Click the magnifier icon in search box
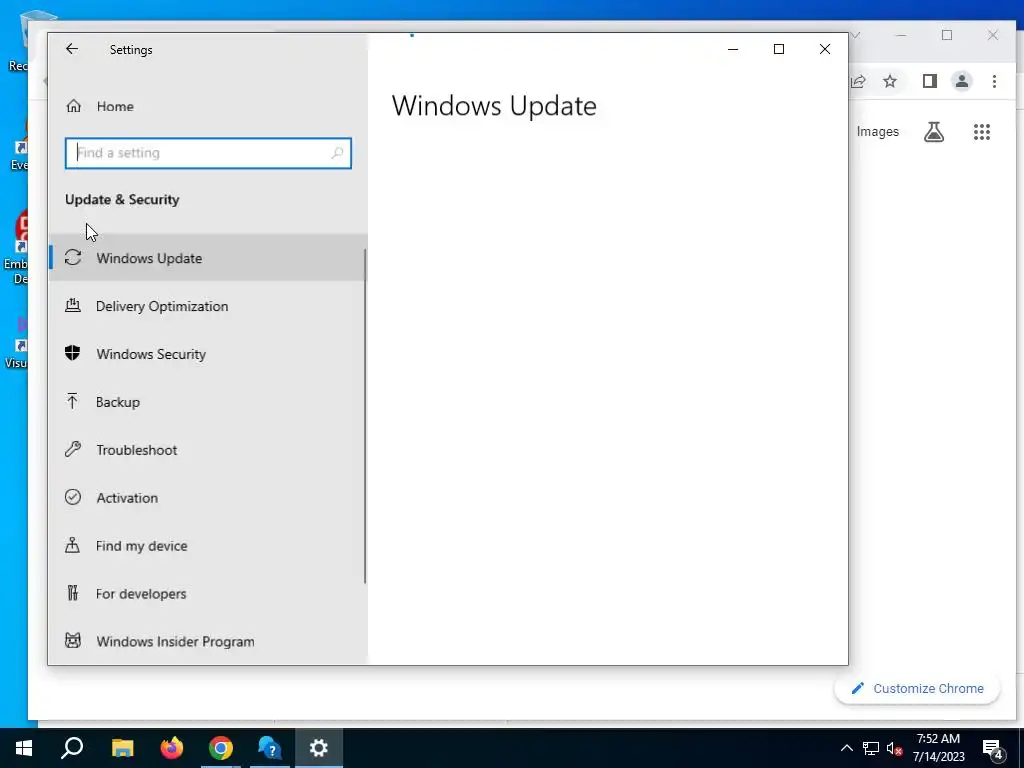This screenshot has height=768, width=1024. click(337, 153)
